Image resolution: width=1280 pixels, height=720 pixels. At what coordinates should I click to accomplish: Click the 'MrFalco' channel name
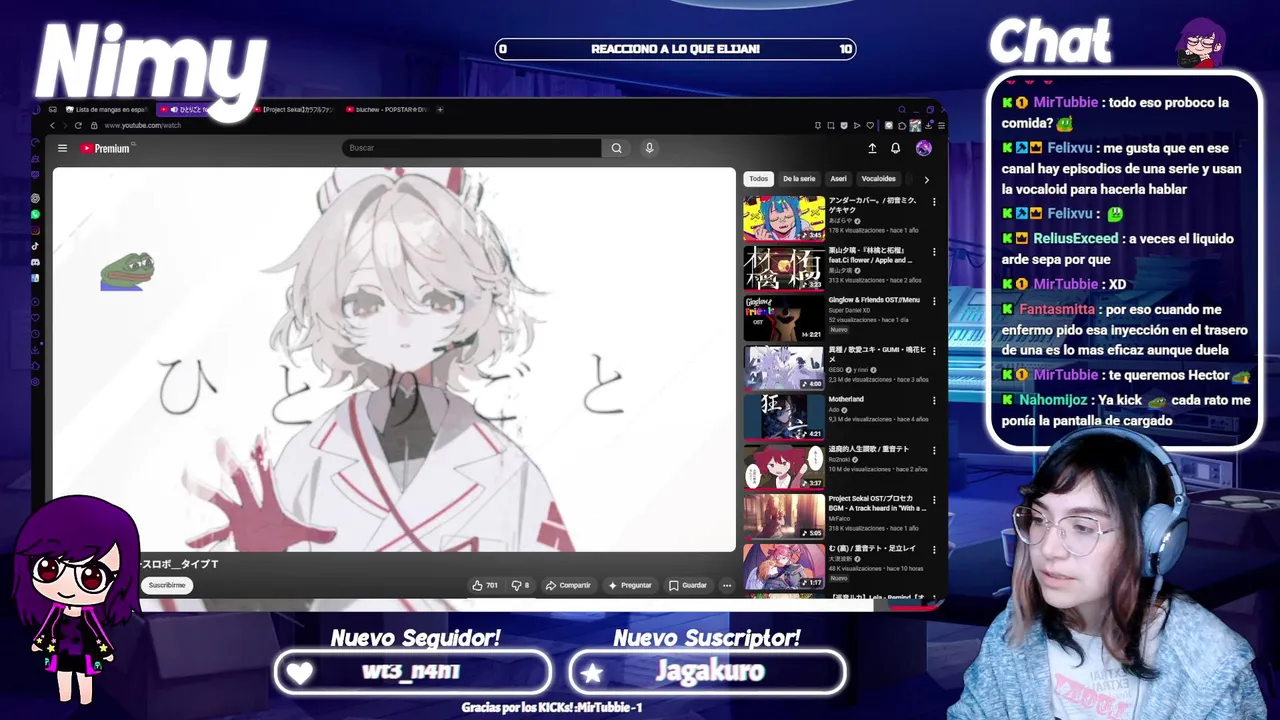838,519
